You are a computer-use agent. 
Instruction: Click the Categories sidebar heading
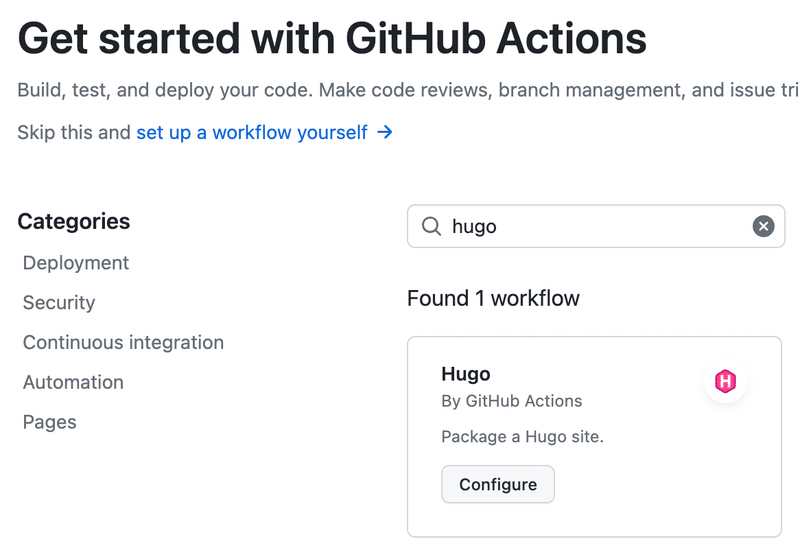tap(74, 221)
